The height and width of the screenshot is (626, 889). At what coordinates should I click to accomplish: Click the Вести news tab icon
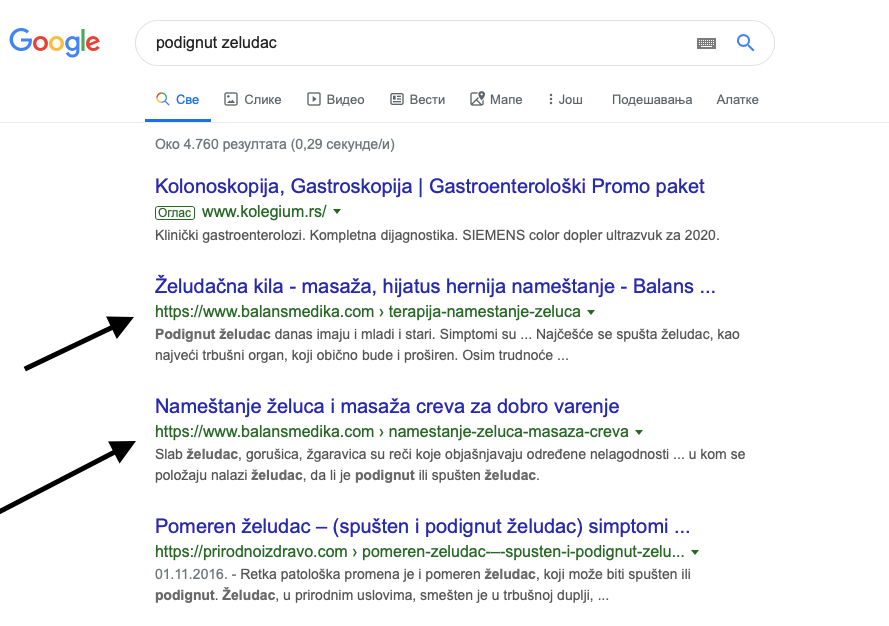[396, 99]
